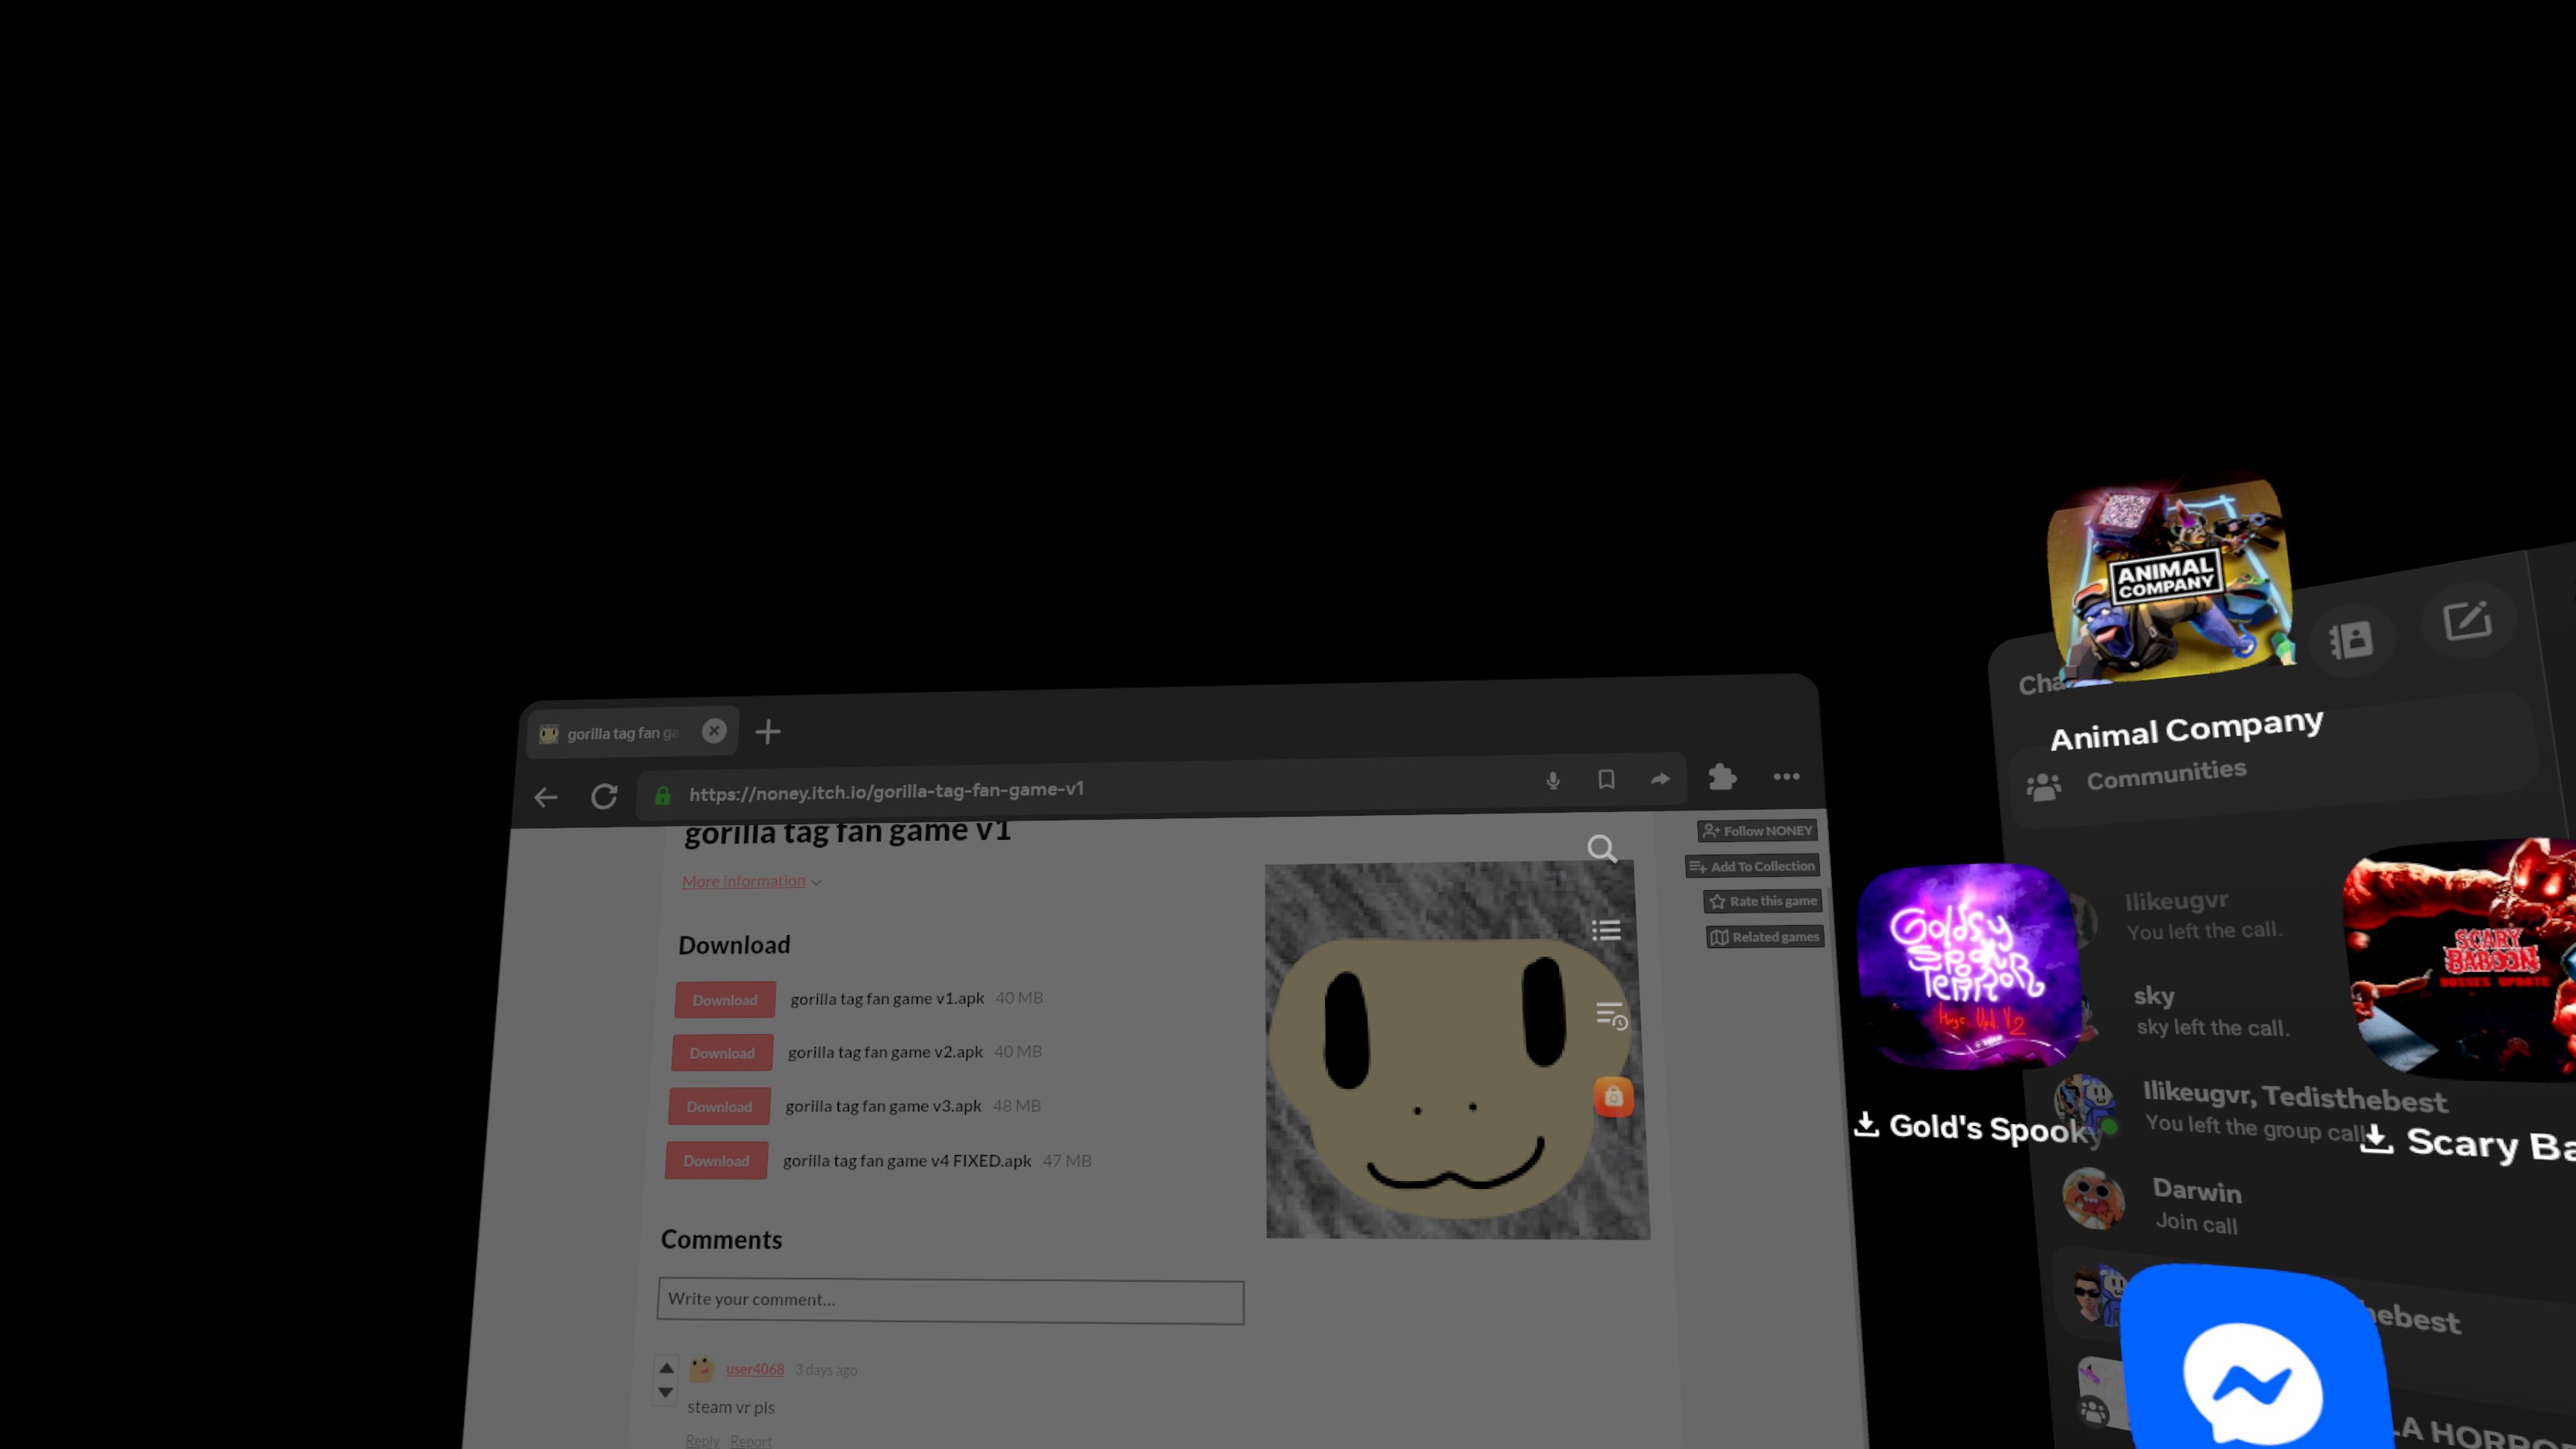Bookmark this page with the bookmark icon
The image size is (2576, 1449).
1606,779
